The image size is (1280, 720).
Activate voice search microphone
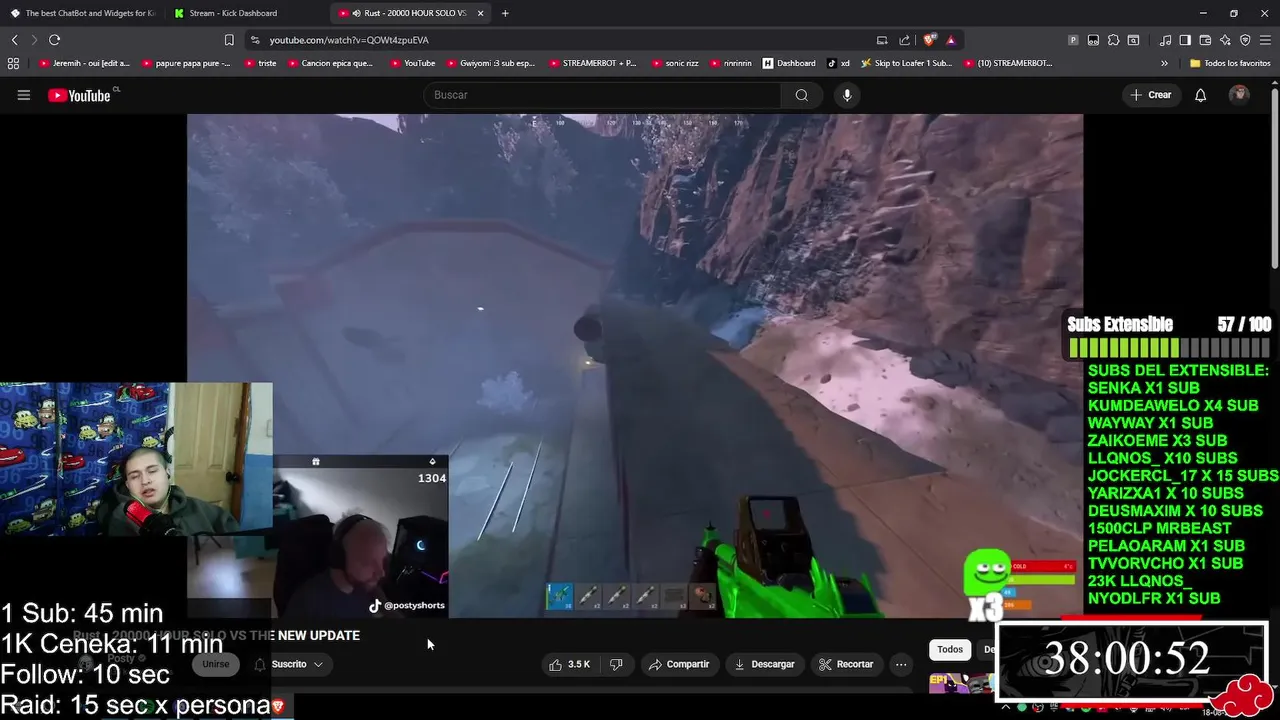click(x=847, y=95)
